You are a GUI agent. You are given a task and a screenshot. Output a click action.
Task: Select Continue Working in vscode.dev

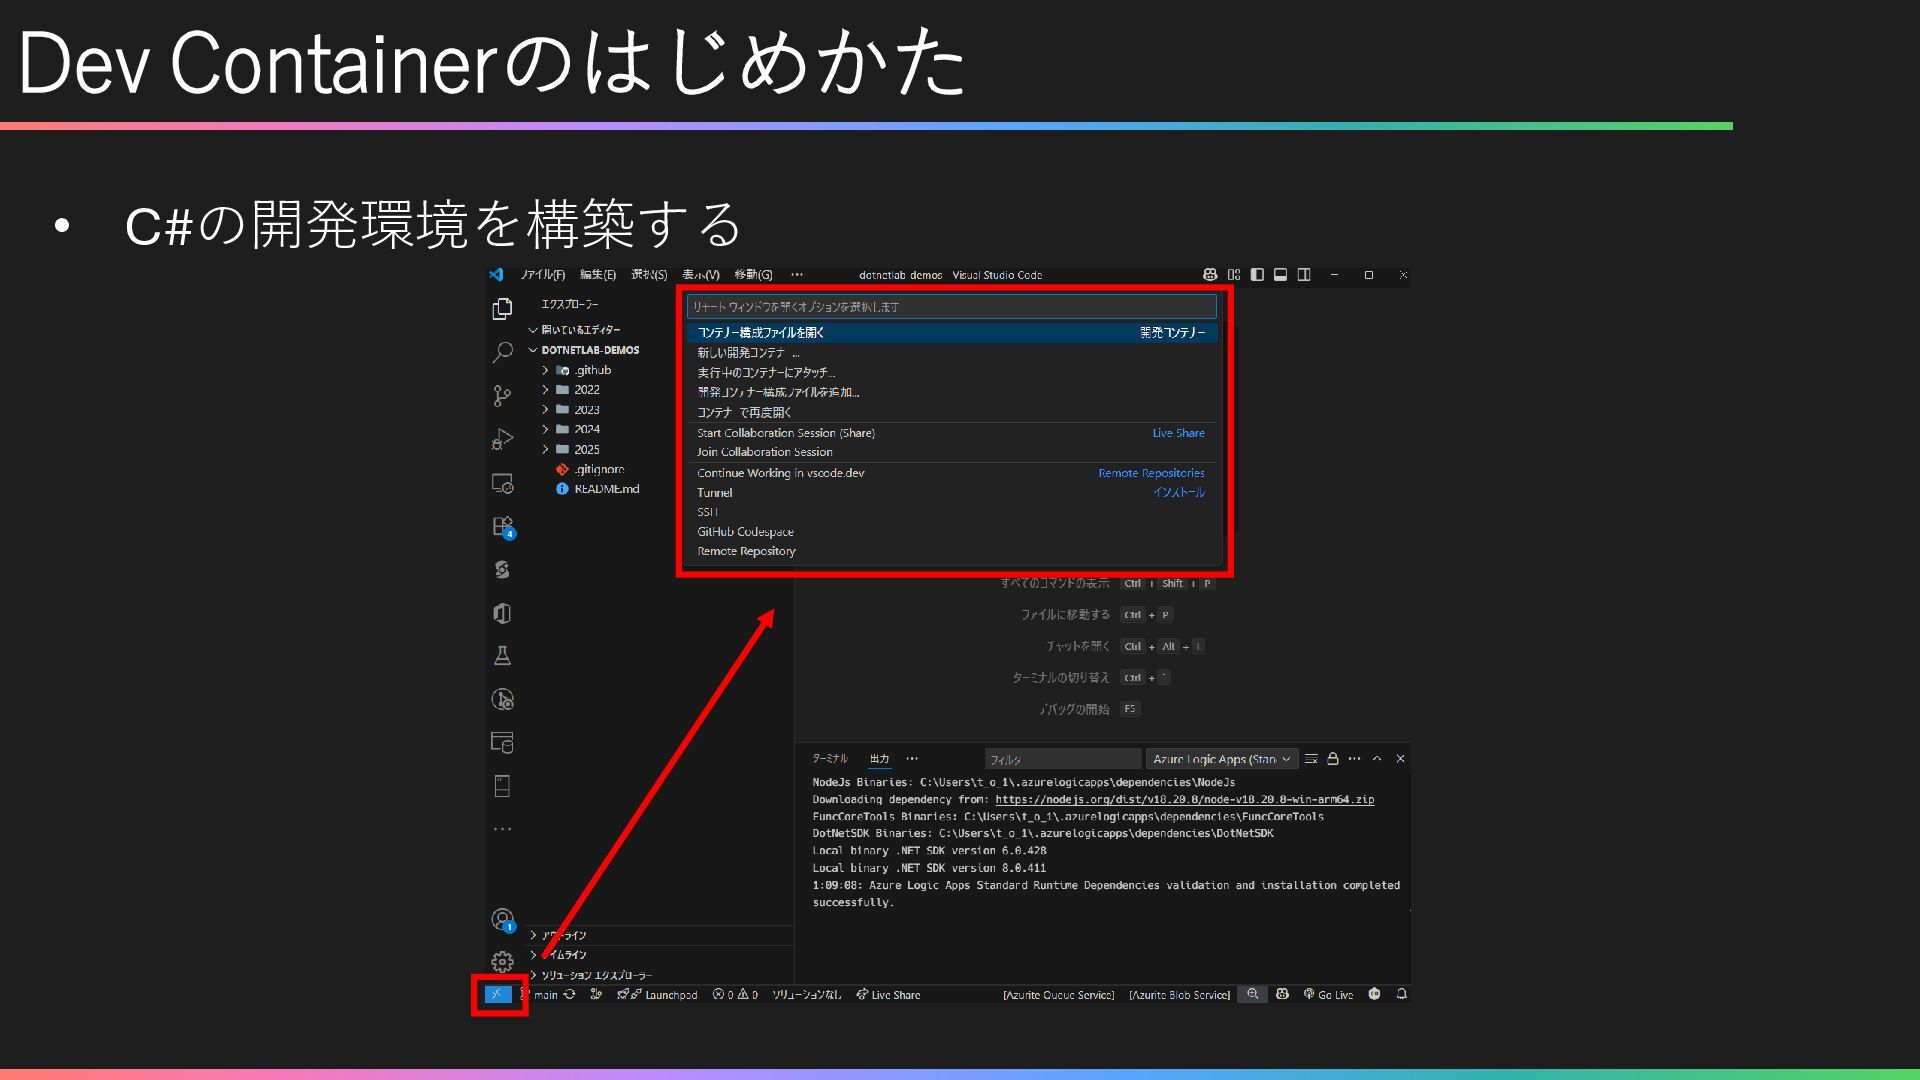click(952, 473)
